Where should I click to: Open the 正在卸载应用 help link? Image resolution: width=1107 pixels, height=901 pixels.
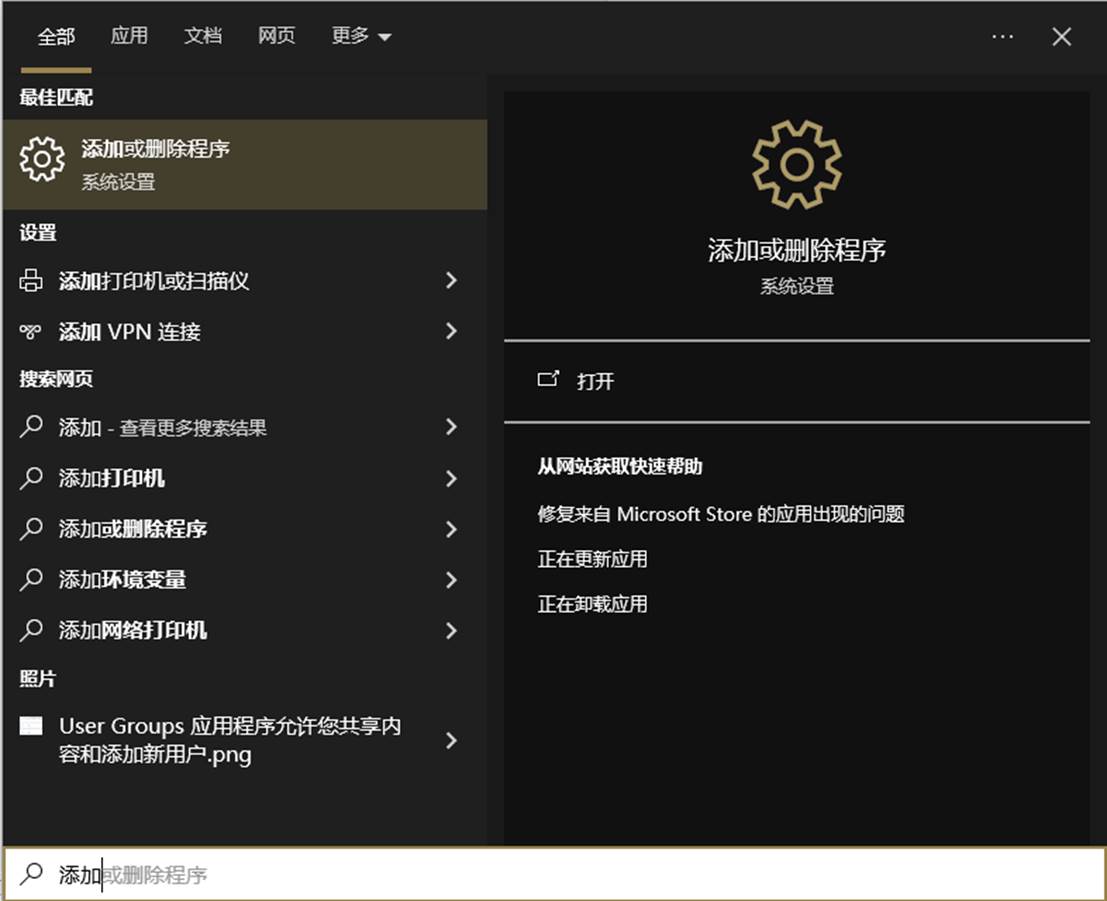(x=592, y=604)
